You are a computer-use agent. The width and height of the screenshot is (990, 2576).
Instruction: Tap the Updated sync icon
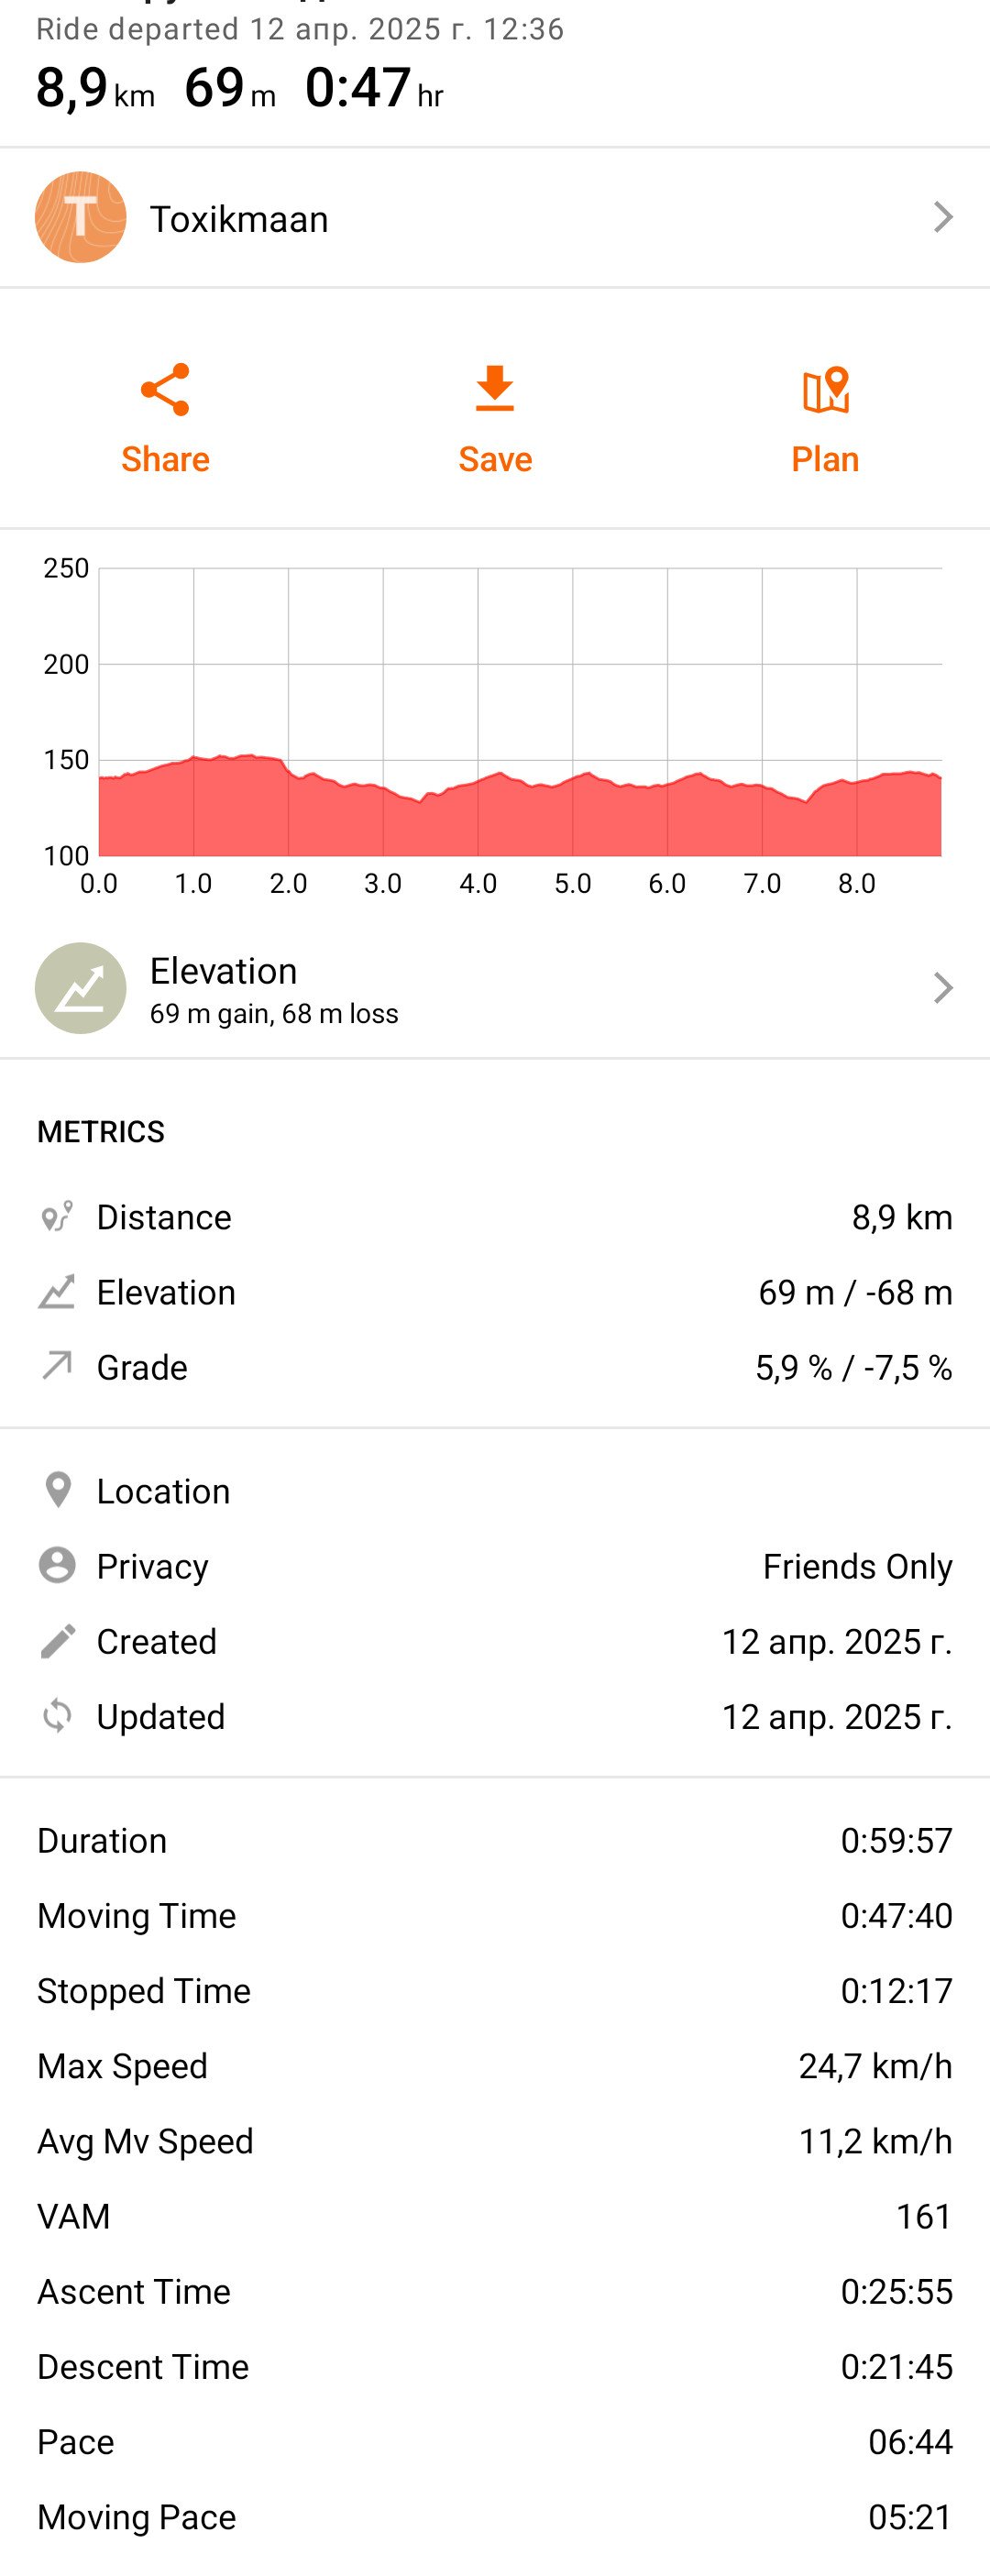pyautogui.click(x=57, y=1716)
